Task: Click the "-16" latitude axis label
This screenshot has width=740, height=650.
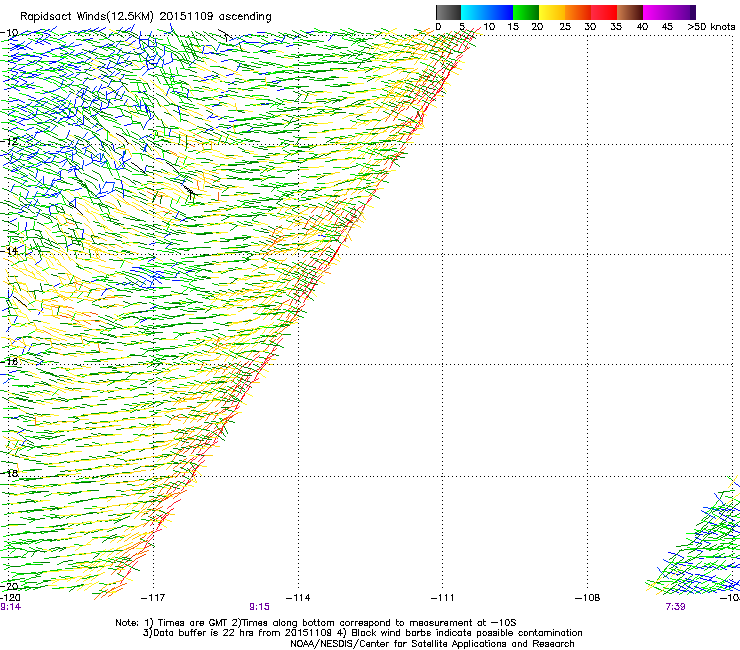Action: tap(9, 361)
